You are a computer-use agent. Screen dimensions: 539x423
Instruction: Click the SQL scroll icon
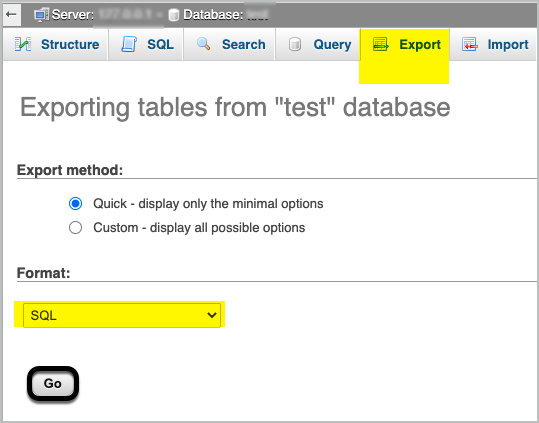(129, 44)
